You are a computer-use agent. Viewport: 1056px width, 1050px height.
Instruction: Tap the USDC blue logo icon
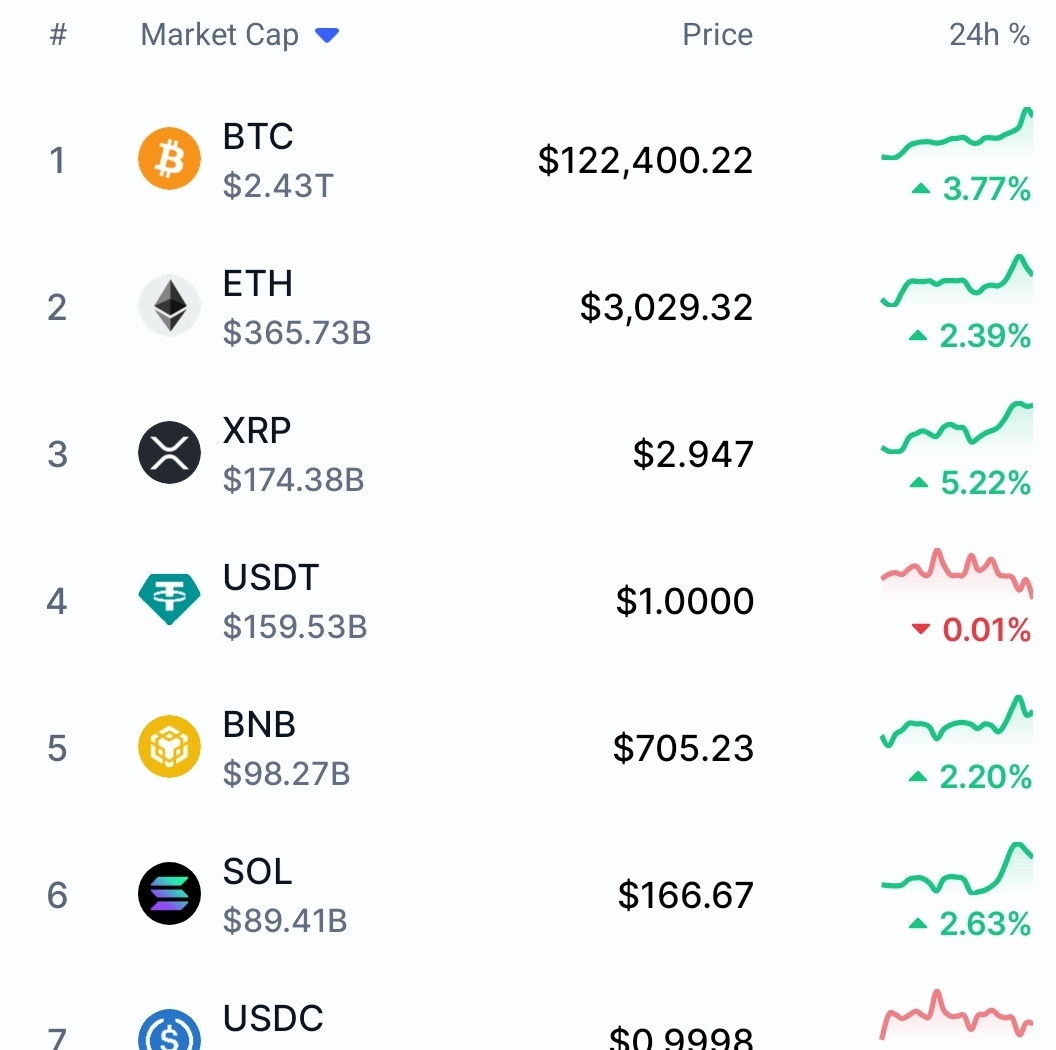(x=169, y=1030)
